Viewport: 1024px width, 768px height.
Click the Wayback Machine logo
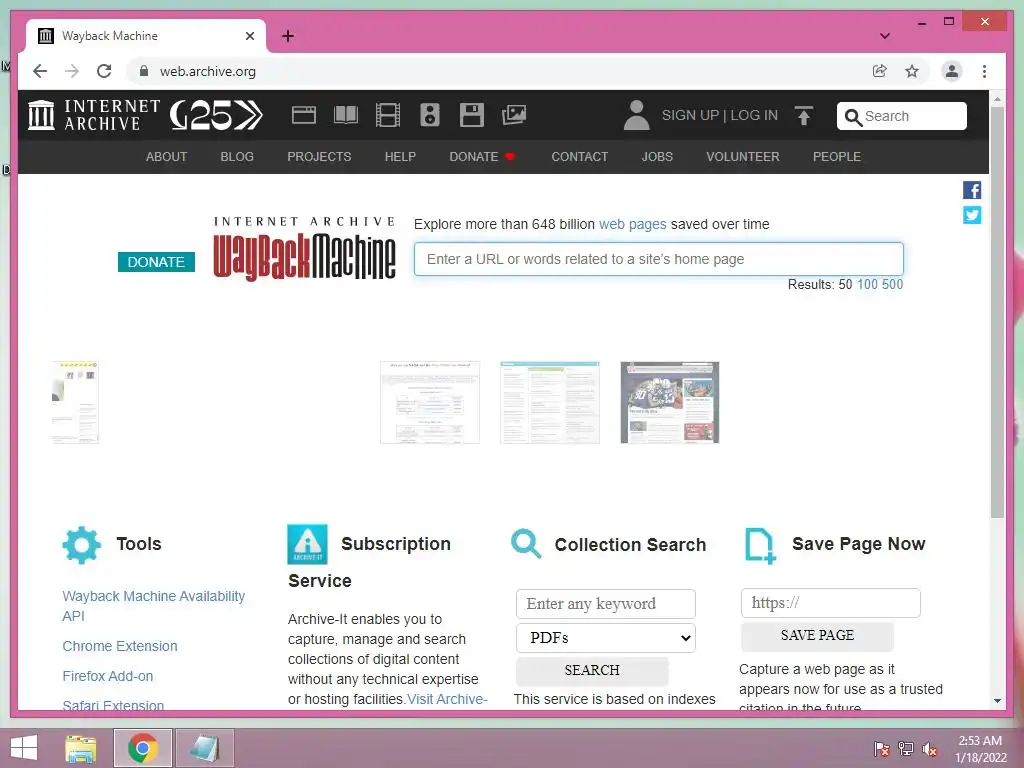point(304,249)
